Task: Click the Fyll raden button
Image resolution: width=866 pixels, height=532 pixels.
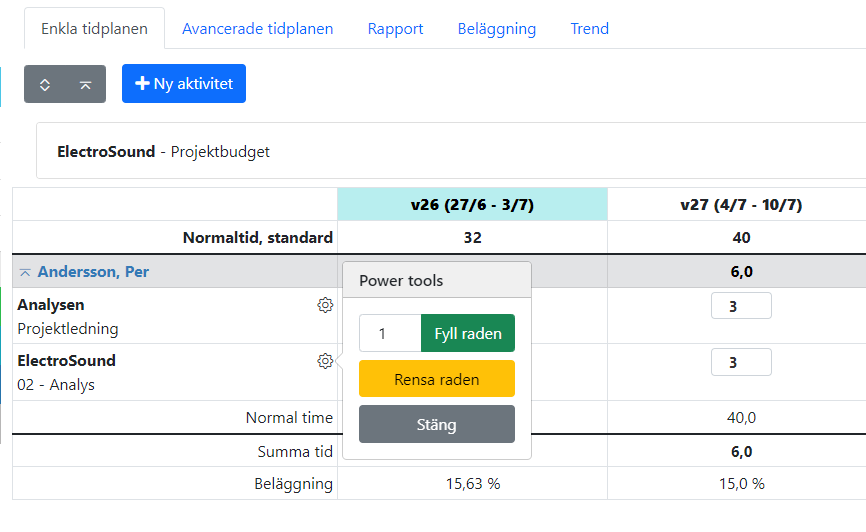Action: click(468, 333)
